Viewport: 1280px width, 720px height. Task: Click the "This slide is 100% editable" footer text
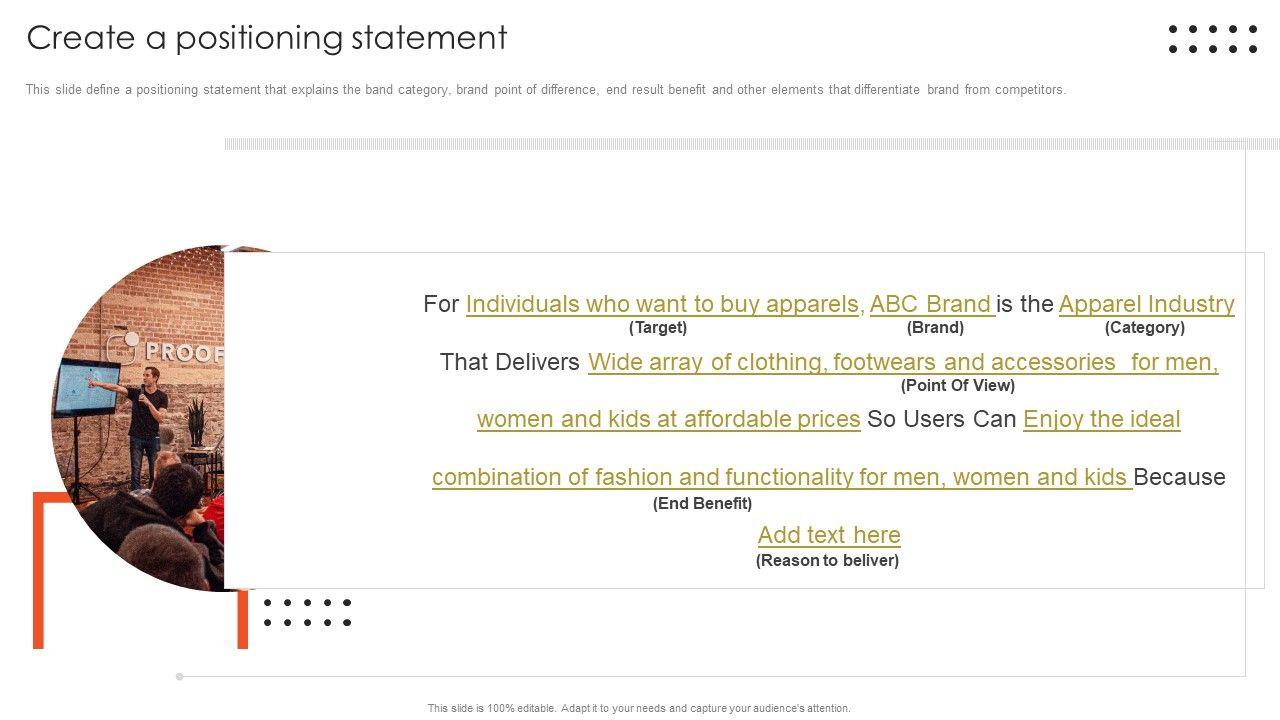click(x=639, y=708)
